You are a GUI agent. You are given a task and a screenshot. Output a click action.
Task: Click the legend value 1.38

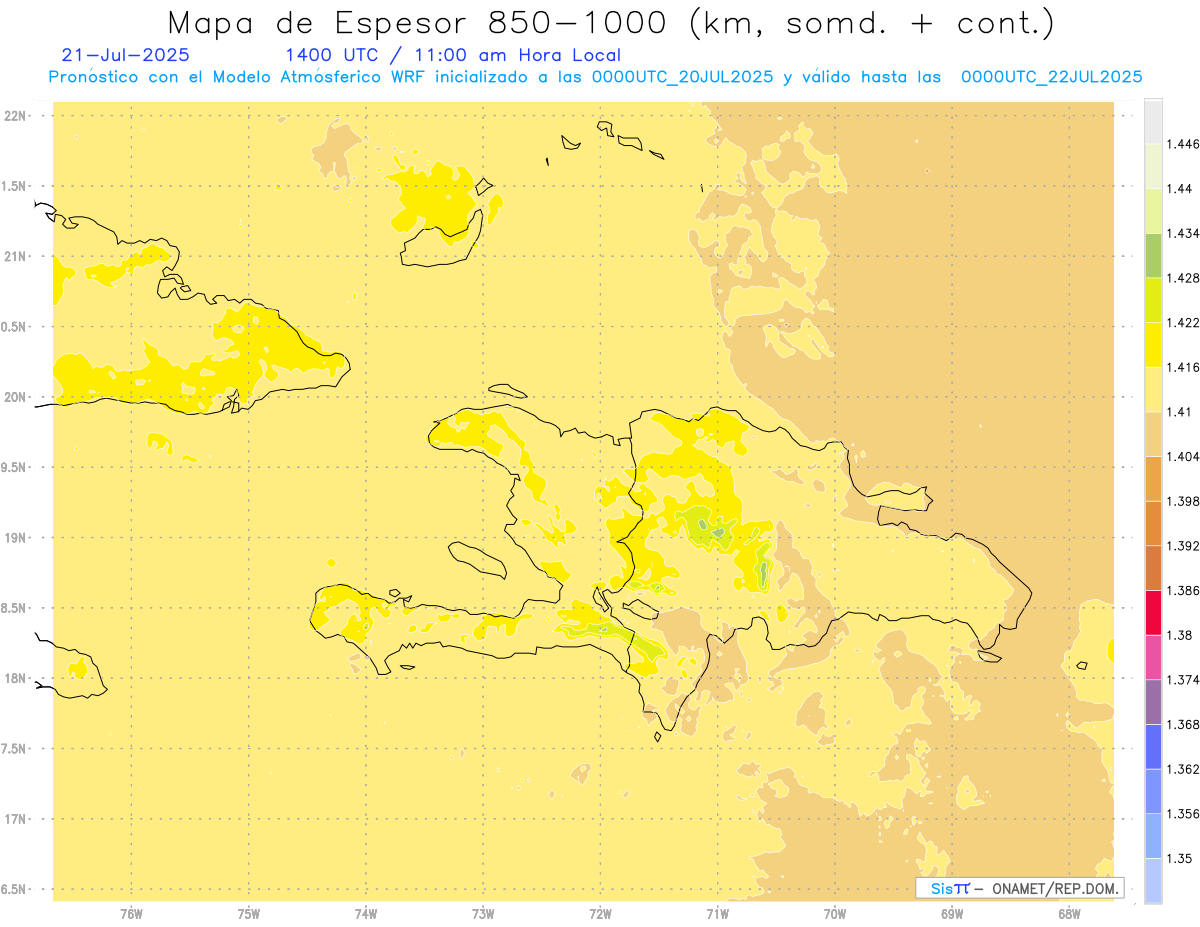click(1180, 635)
